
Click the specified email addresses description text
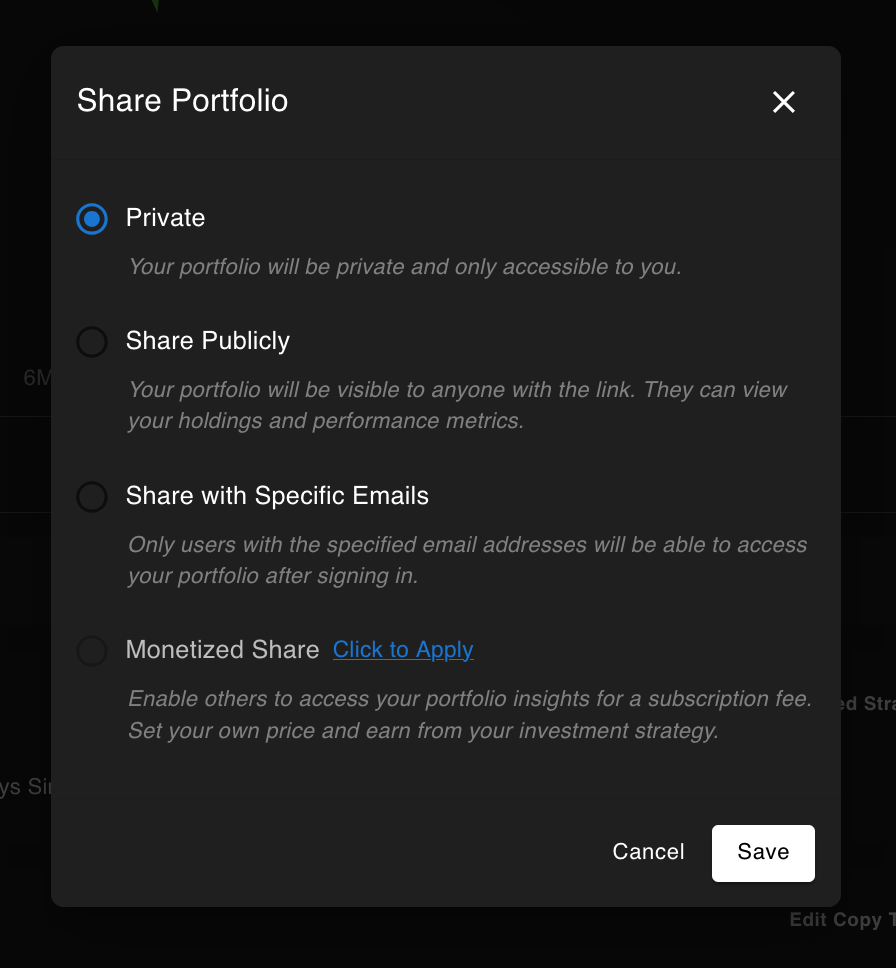point(467,560)
